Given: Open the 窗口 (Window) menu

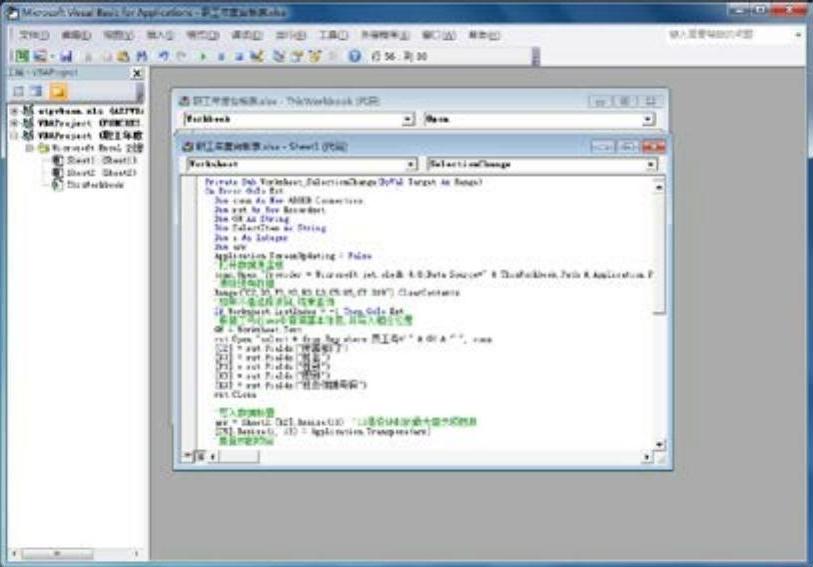Looking at the screenshot, I should (439, 35).
